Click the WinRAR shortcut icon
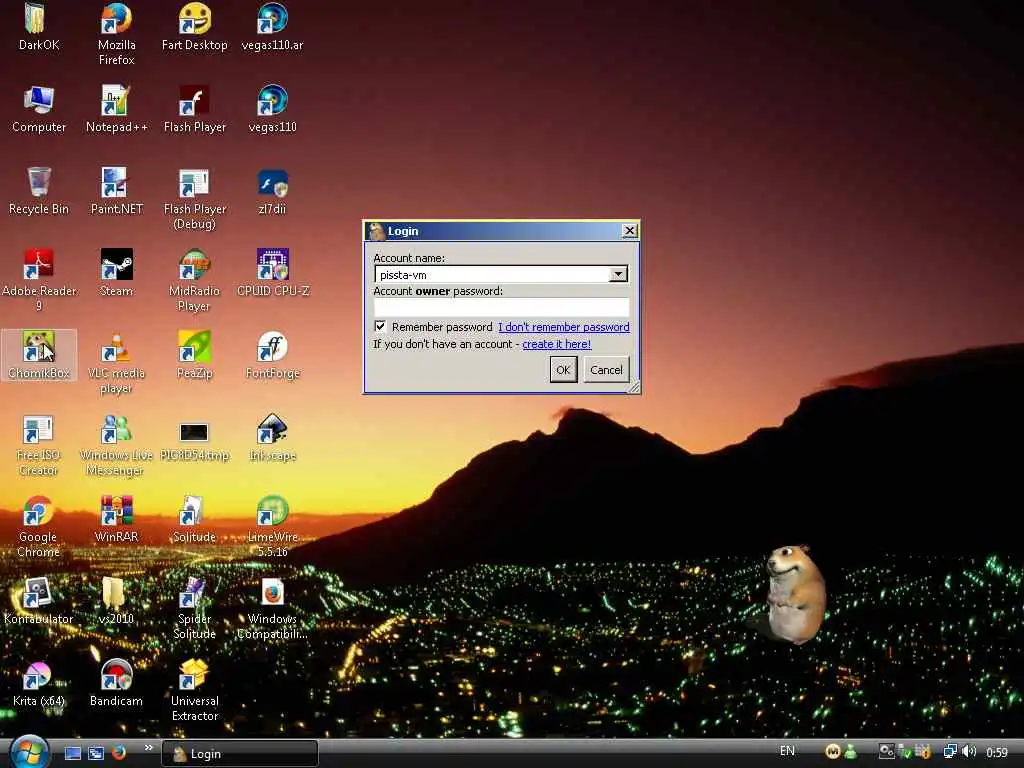This screenshot has height=768, width=1024. pos(116,511)
